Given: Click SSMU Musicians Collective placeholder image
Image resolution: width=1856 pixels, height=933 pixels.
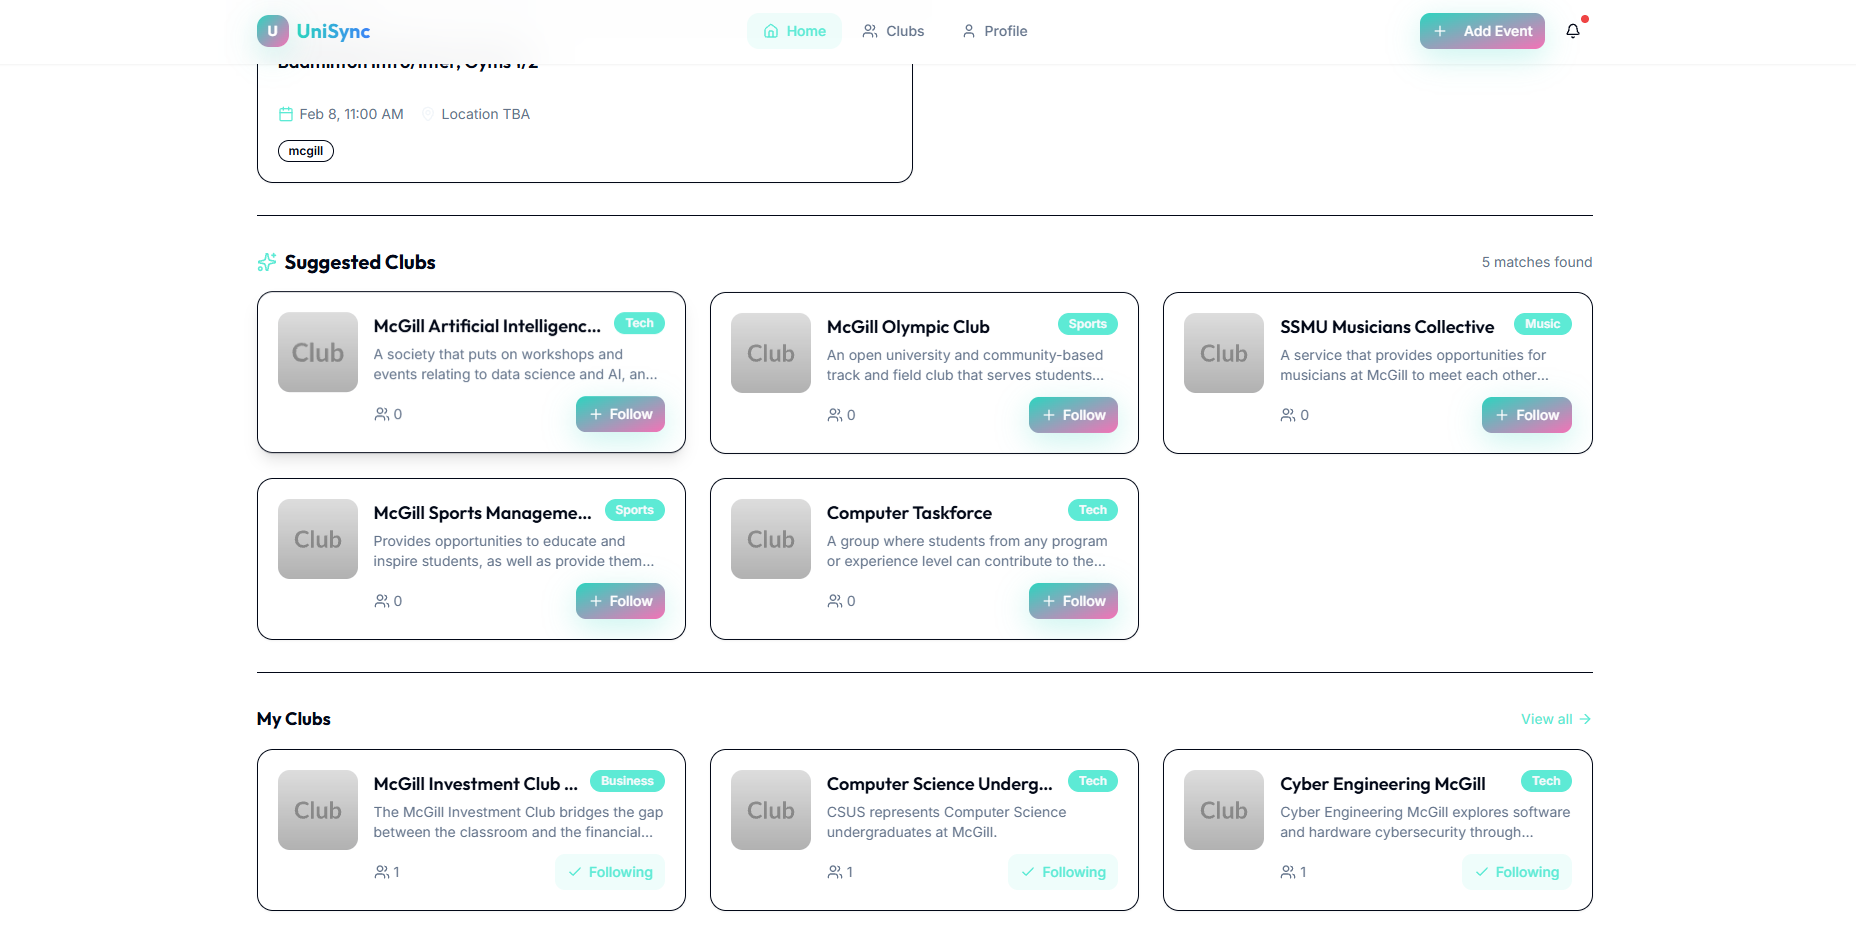Looking at the screenshot, I should (1224, 353).
